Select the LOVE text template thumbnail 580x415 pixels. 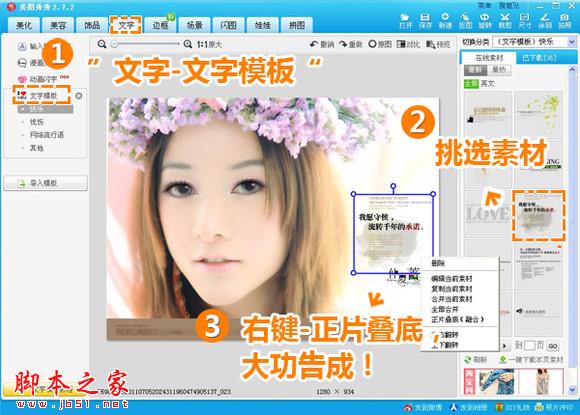pyautogui.click(x=488, y=215)
